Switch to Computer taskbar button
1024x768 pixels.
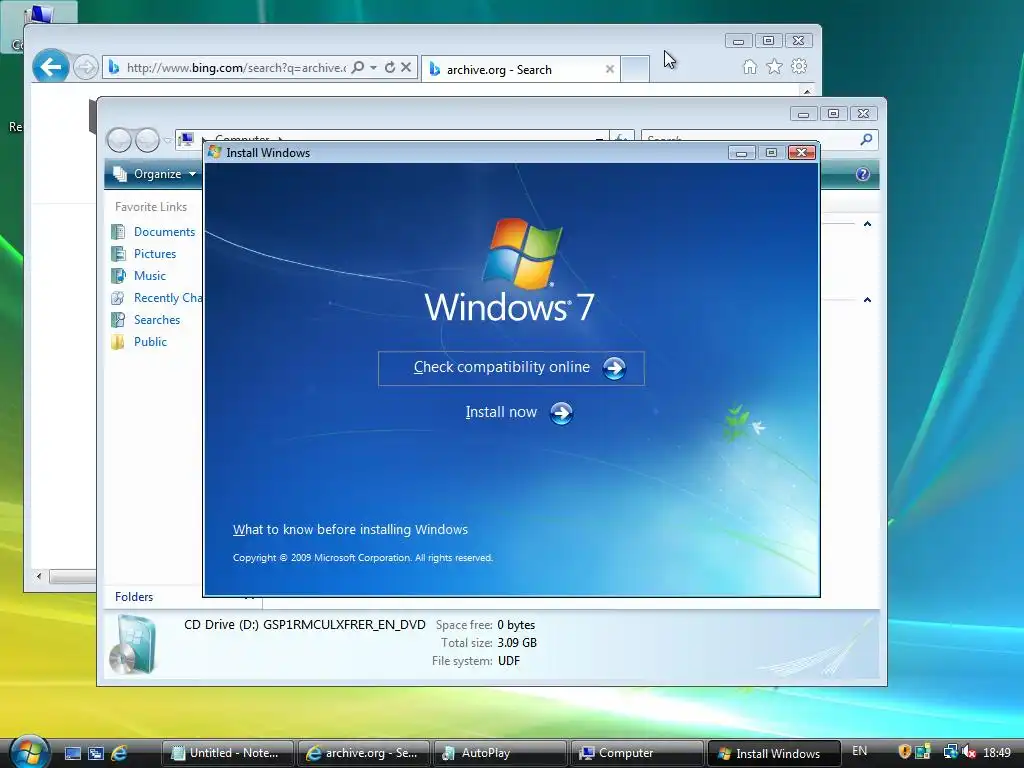point(637,754)
